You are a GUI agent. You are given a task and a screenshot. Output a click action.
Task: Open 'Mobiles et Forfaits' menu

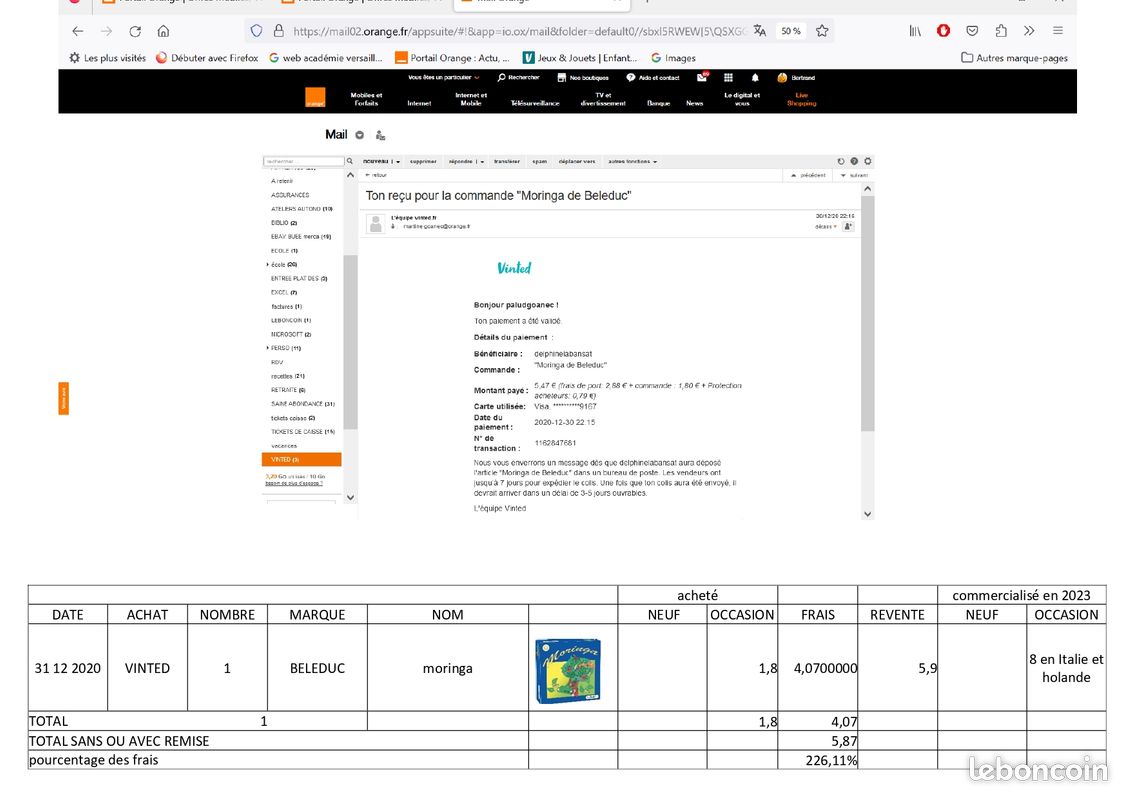[x=366, y=99]
